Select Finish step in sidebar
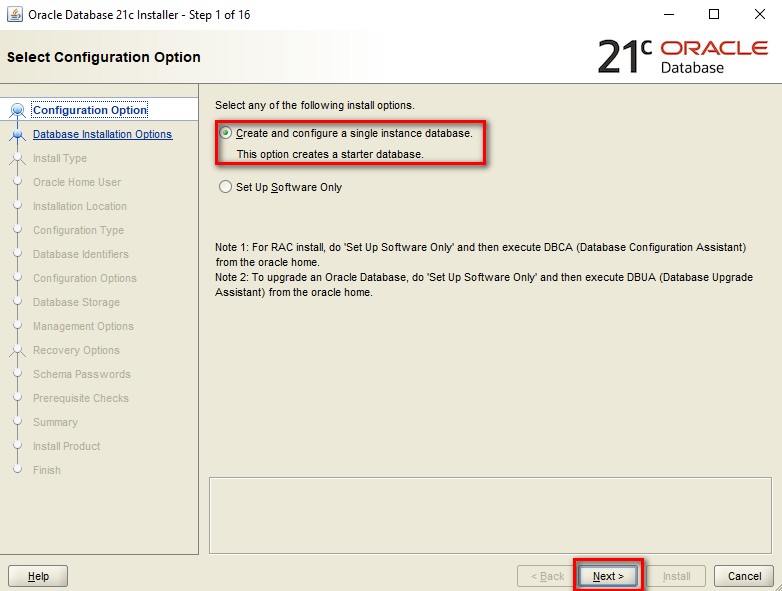The image size is (782, 591). [47, 470]
